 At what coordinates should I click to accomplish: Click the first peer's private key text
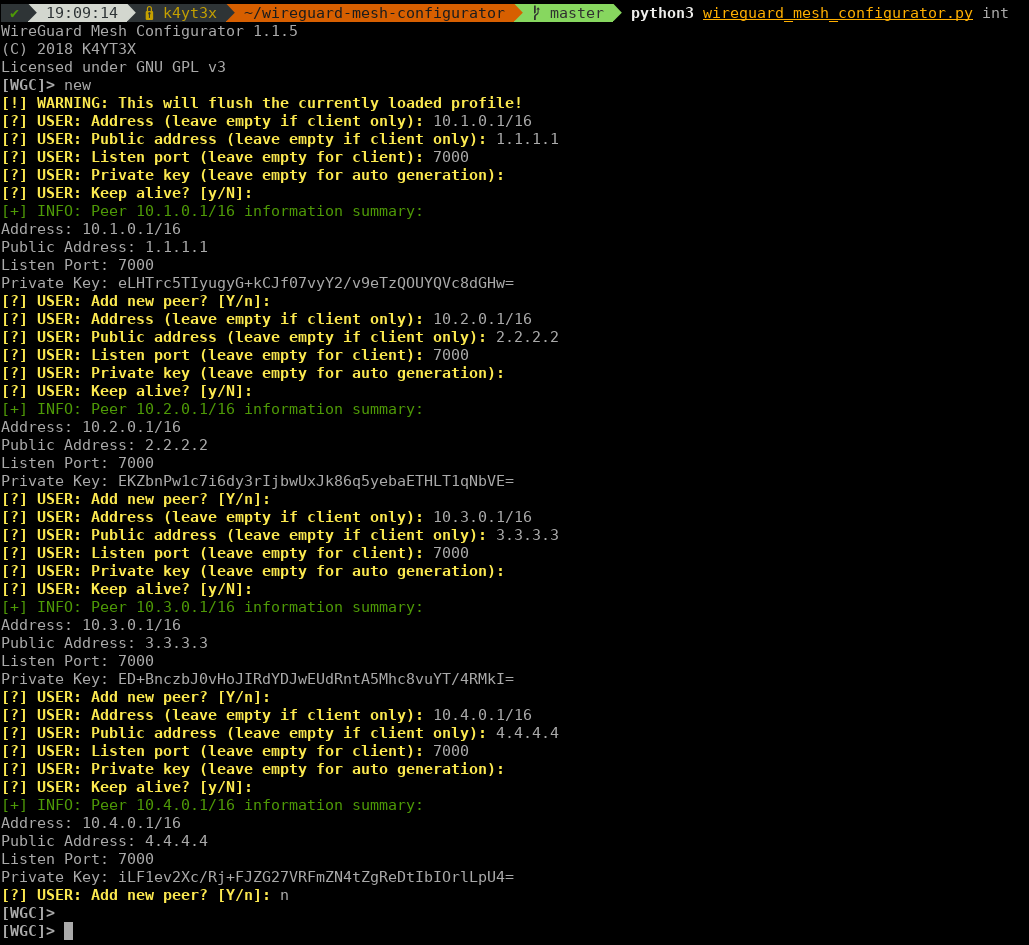(x=316, y=283)
